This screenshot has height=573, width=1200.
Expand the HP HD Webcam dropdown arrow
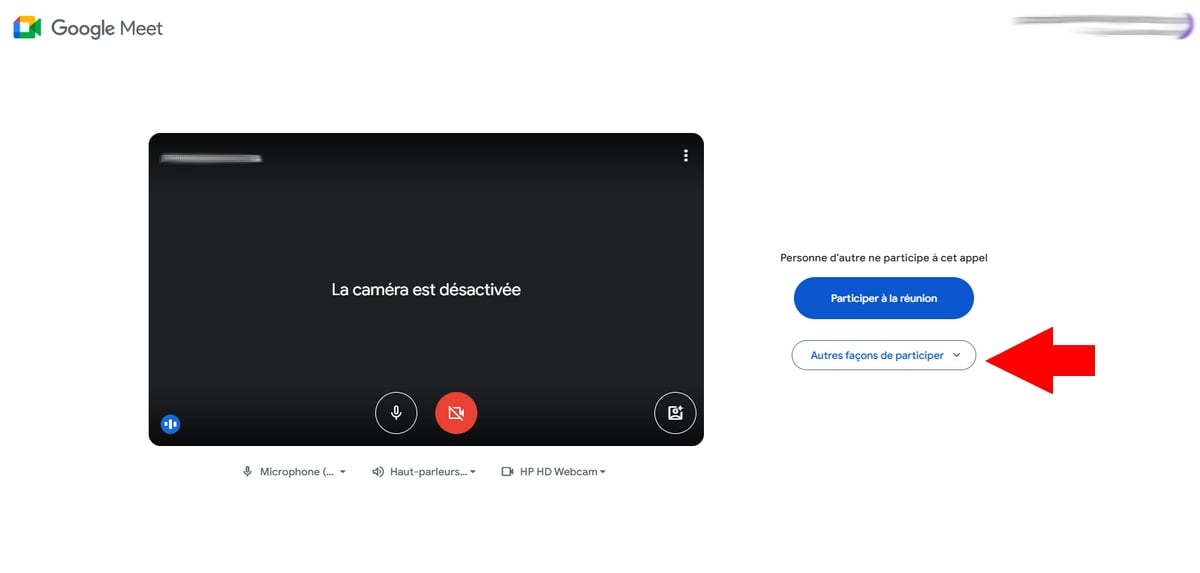pyautogui.click(x=603, y=472)
